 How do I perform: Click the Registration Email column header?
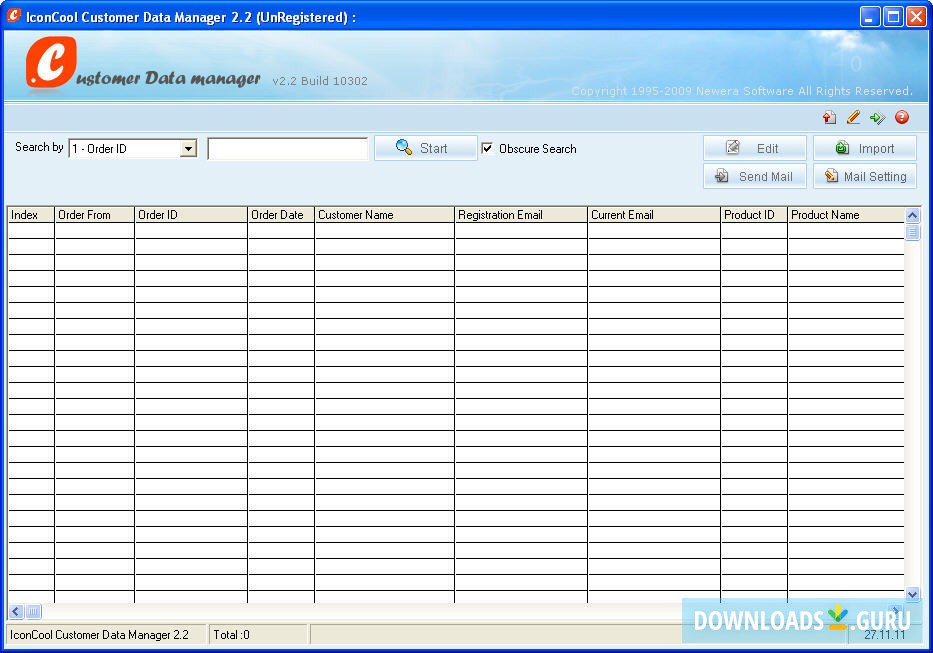520,215
